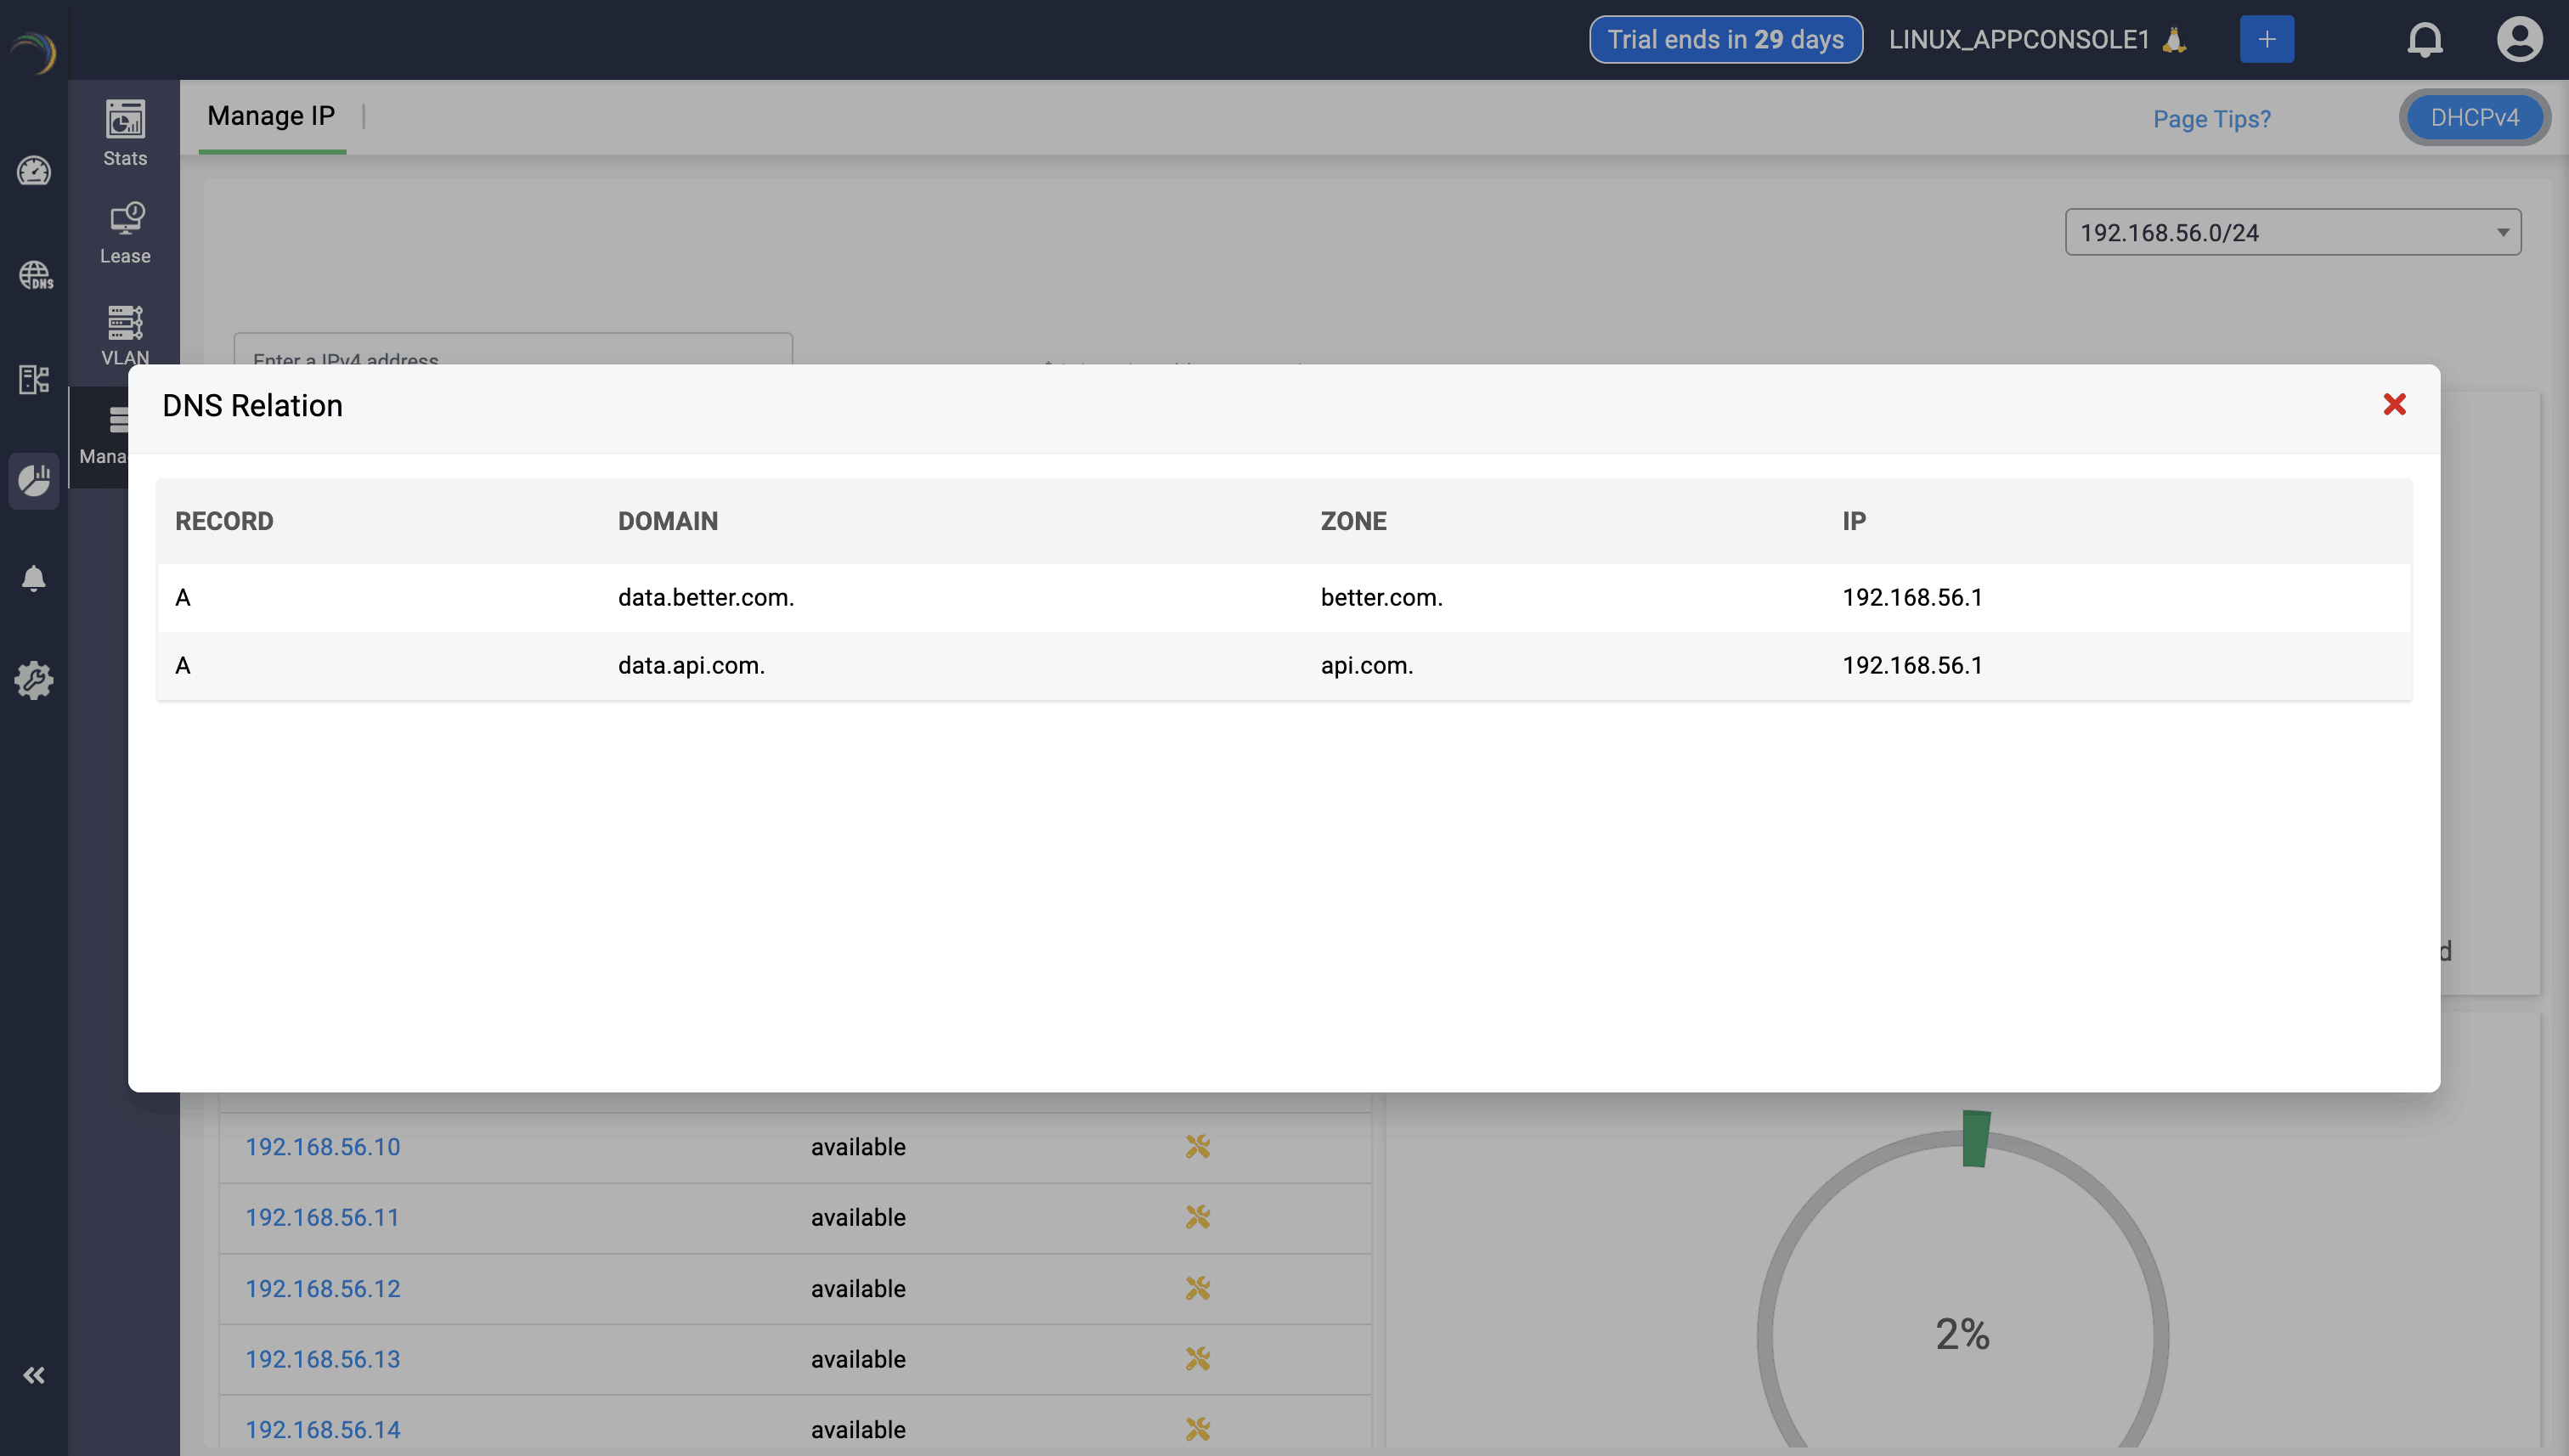2569x1456 pixels.
Task: Expand the 192.168.56.0/24 subnet dropdown
Action: pos(2292,232)
